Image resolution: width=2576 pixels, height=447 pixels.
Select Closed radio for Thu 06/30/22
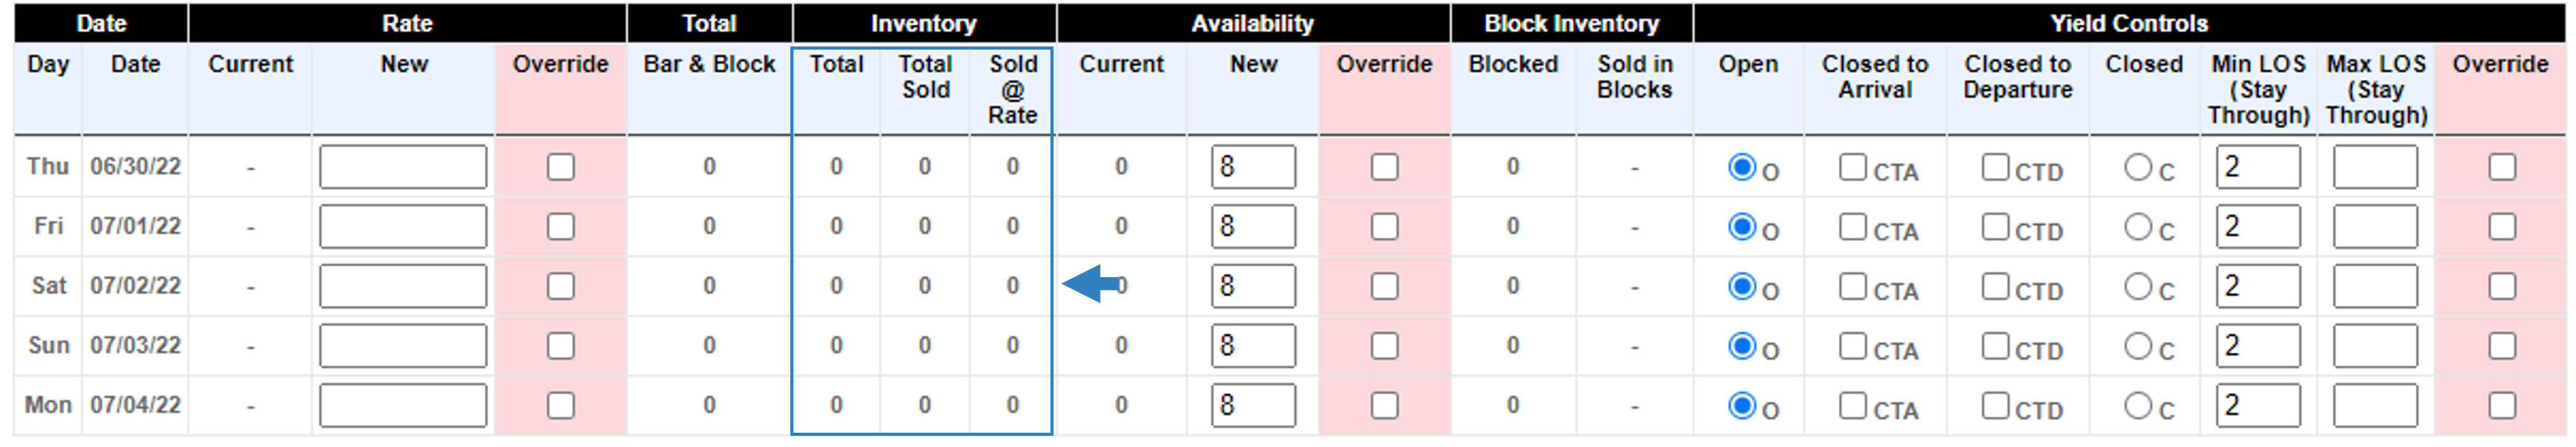[x=2138, y=167]
